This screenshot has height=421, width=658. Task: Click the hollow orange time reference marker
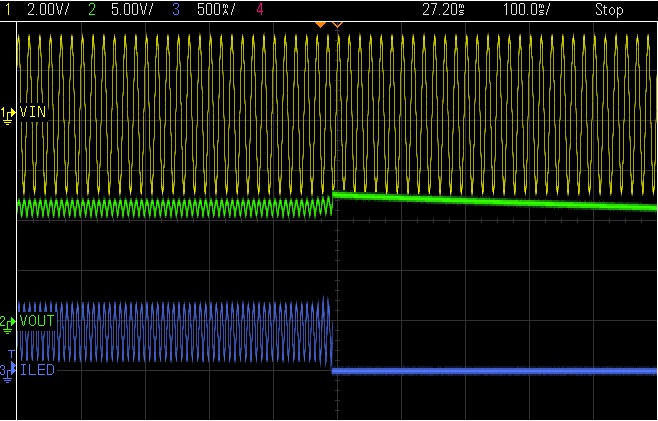click(x=336, y=23)
